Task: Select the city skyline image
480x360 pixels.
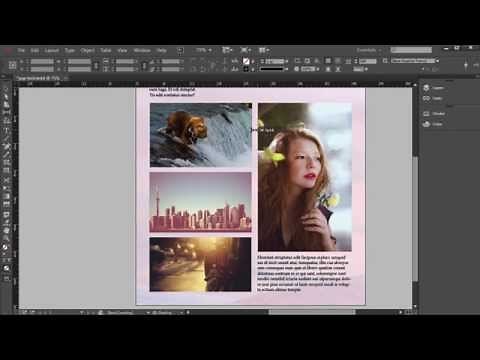Action: coord(200,202)
